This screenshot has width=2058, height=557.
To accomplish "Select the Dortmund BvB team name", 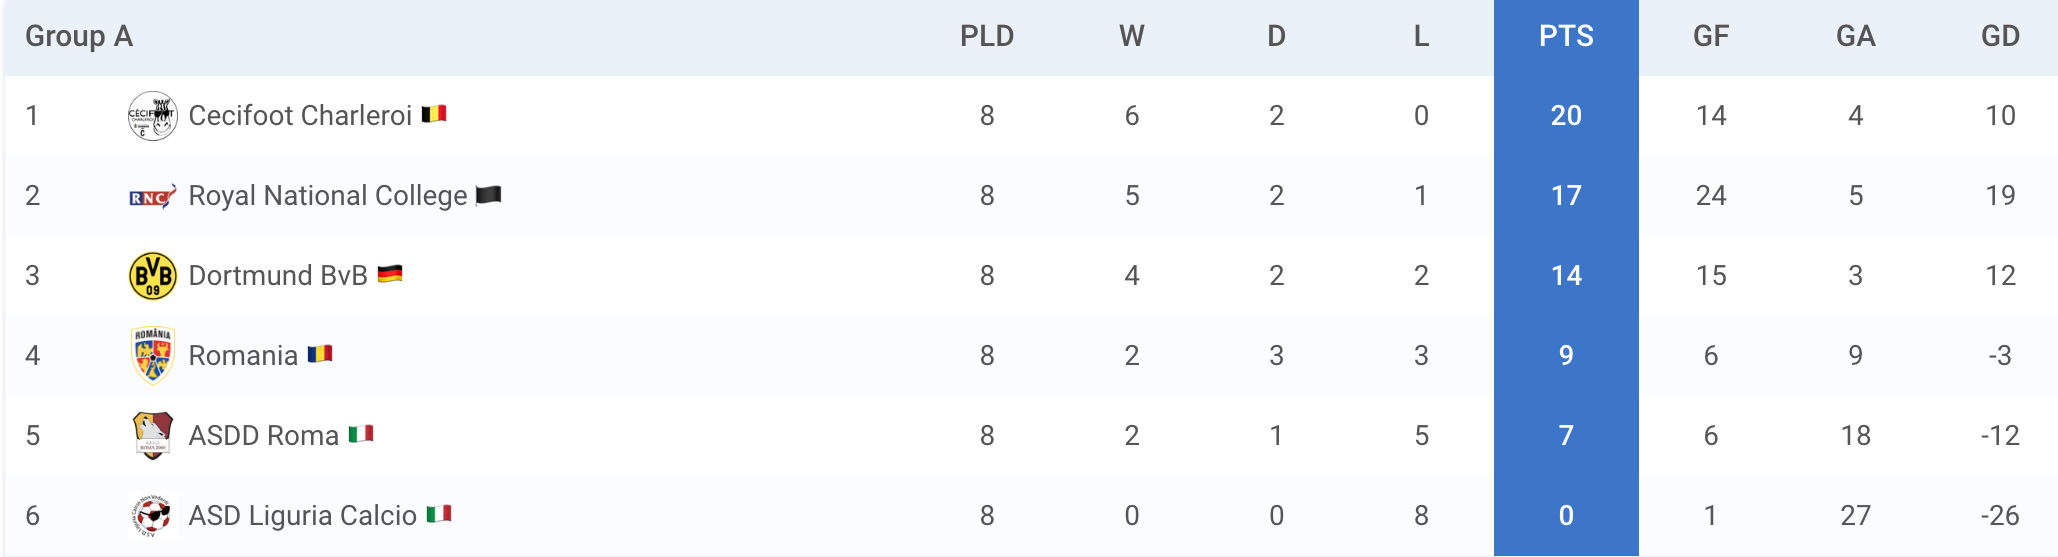I will tap(278, 276).
